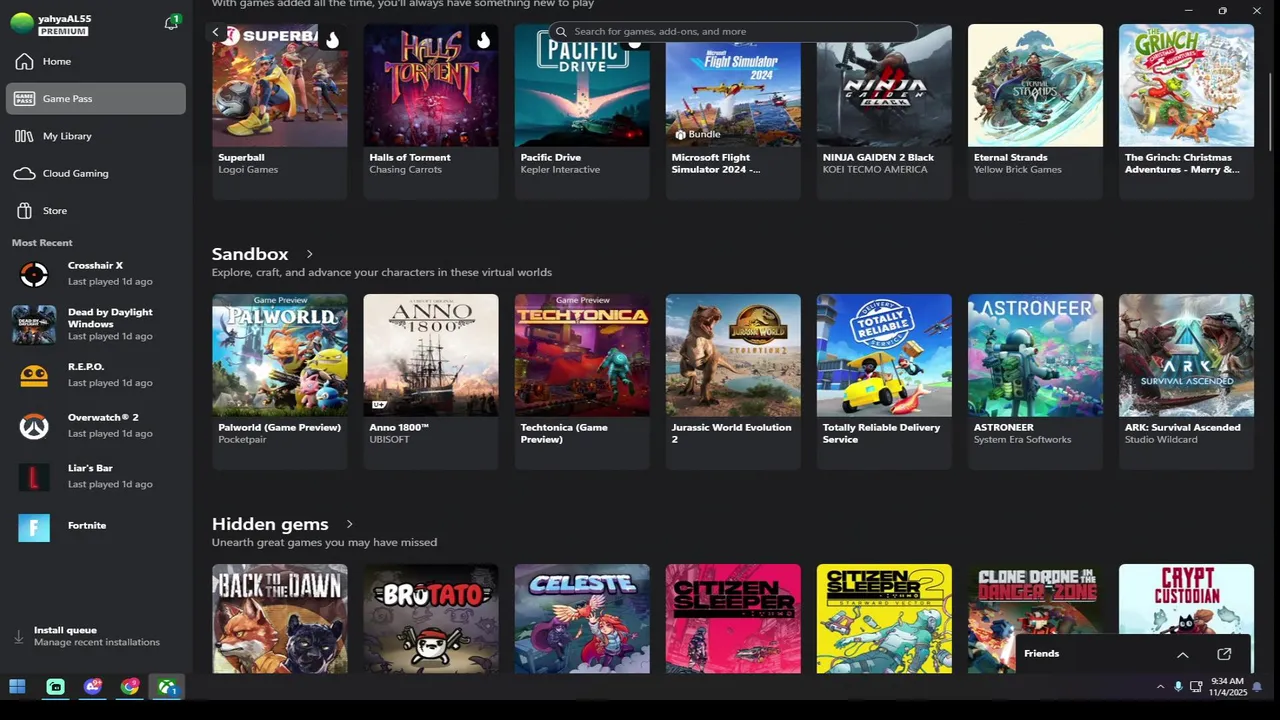Open R.E.P.O. from Most Recent list
The height and width of the screenshot is (720, 1280).
[x=96, y=375]
